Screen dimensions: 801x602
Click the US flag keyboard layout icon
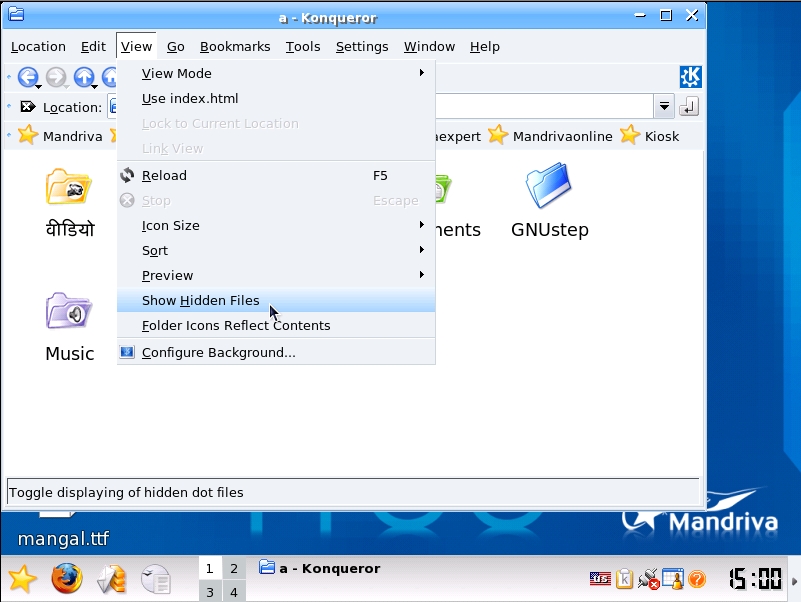(600, 578)
